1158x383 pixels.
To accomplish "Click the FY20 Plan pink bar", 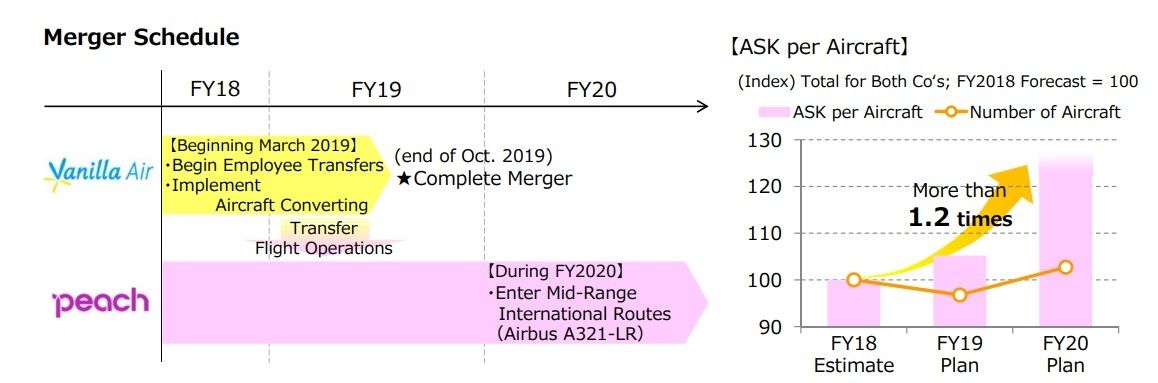I will click(1065, 241).
